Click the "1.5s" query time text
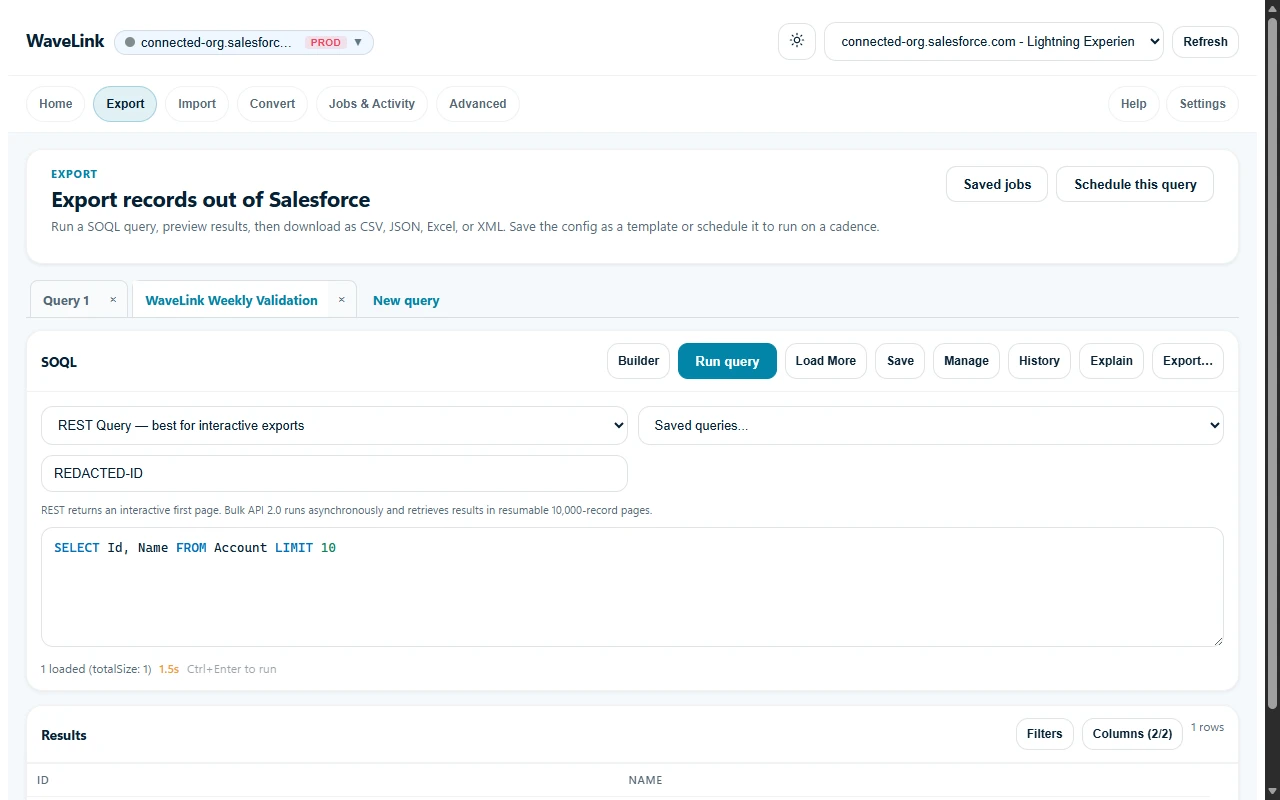The width and height of the screenshot is (1280, 800). pyautogui.click(x=169, y=669)
